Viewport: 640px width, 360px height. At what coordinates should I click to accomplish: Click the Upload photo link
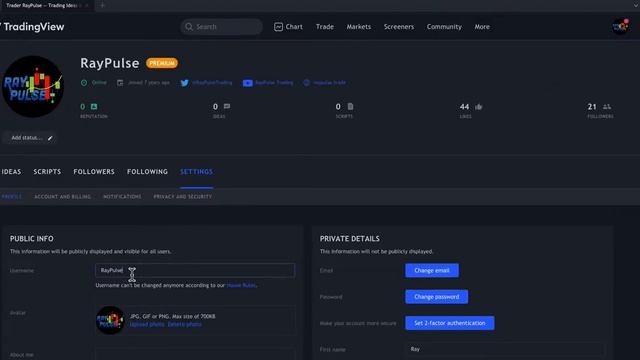pos(147,324)
